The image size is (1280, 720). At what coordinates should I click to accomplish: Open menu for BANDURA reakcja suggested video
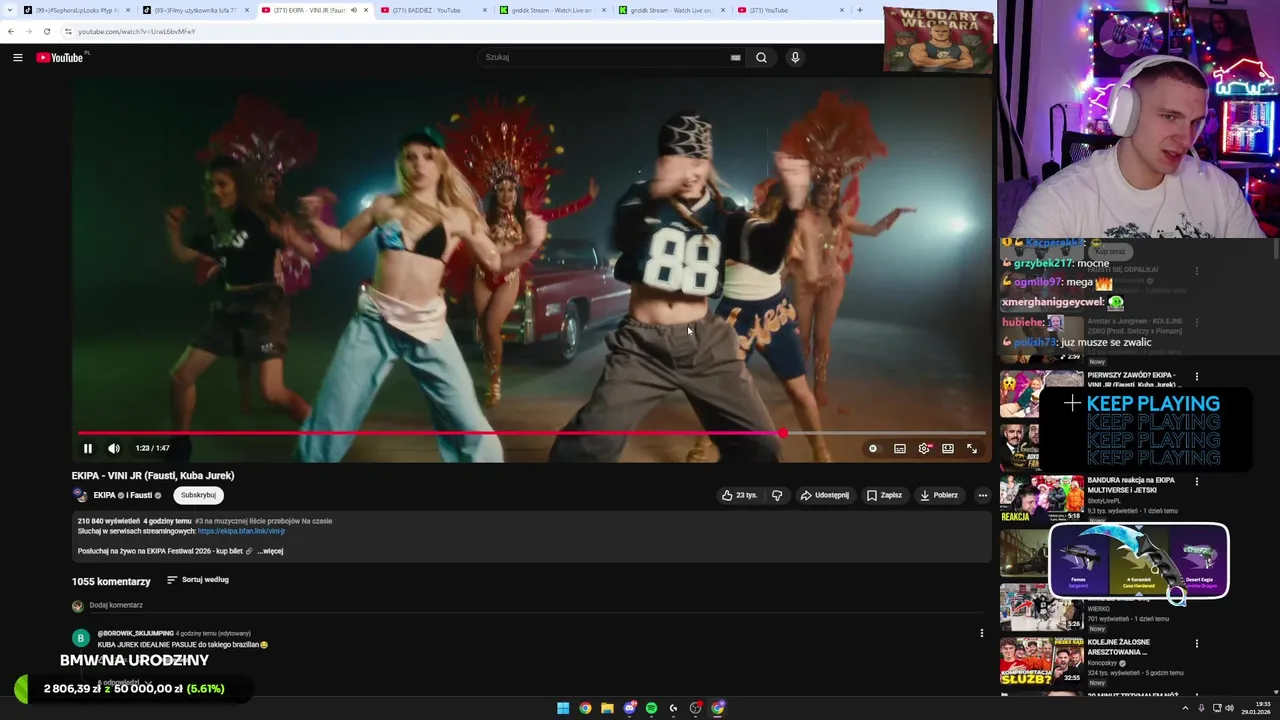pos(1197,482)
